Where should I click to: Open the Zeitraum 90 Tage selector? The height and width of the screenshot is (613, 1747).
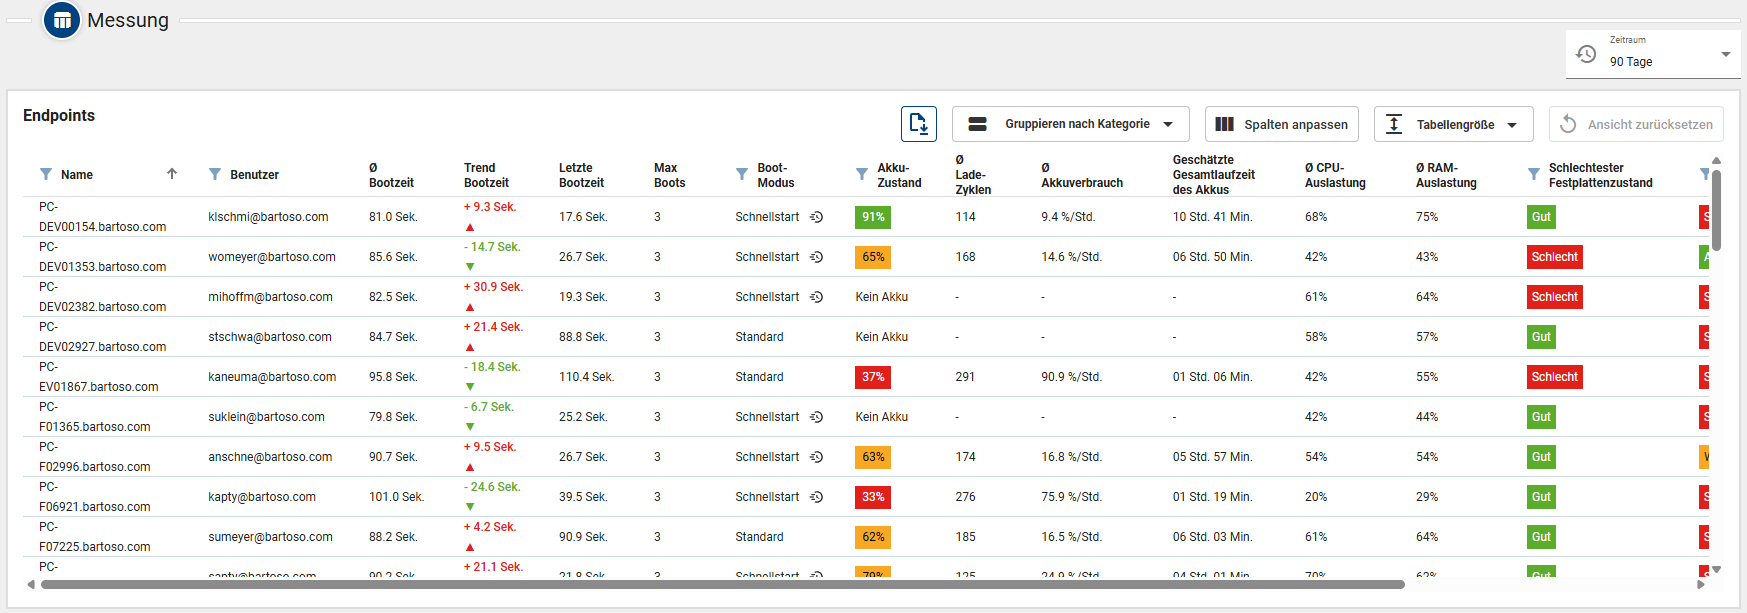(x=1652, y=54)
